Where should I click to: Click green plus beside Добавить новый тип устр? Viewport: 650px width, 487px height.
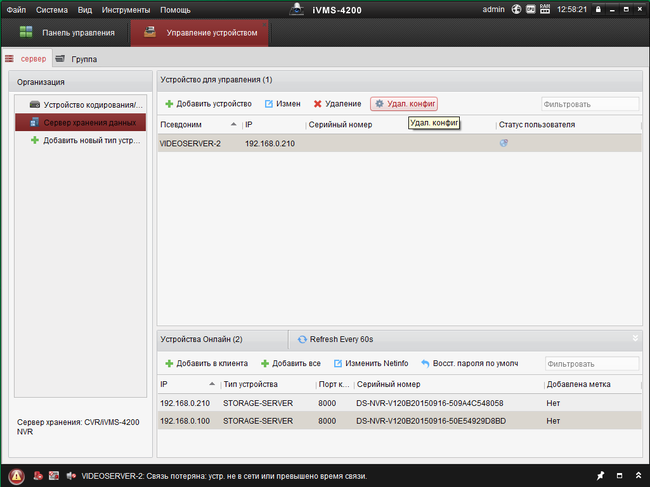(35, 140)
